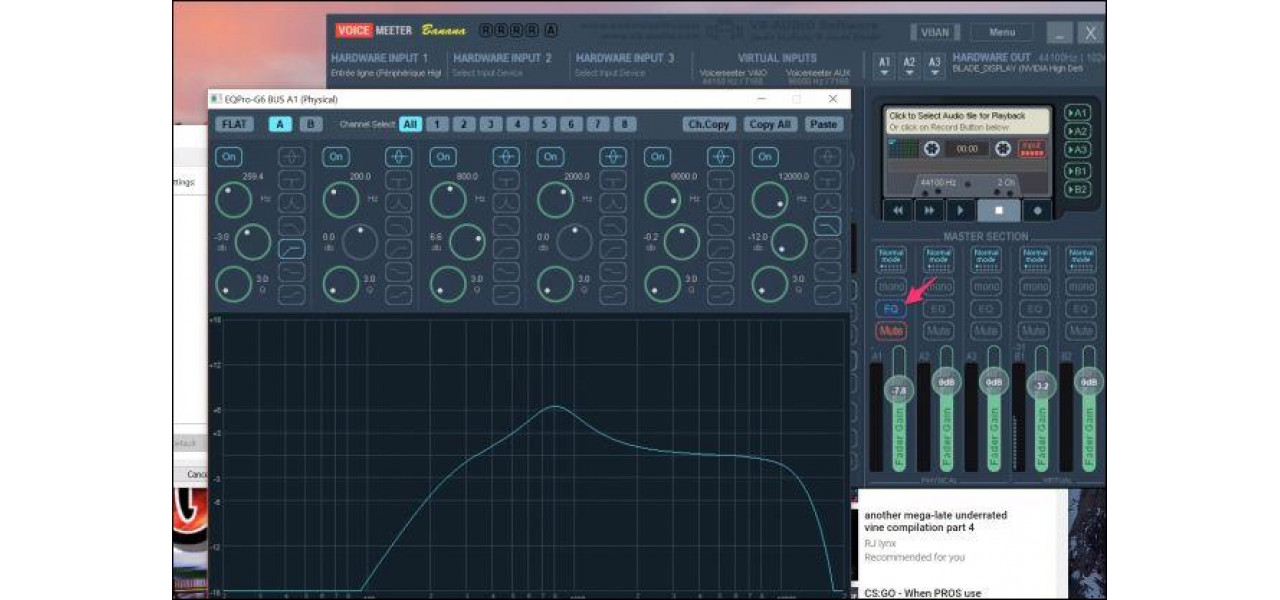Route the recorder to bus A1
Viewport: 1280px width, 600px height.
click(x=1077, y=113)
